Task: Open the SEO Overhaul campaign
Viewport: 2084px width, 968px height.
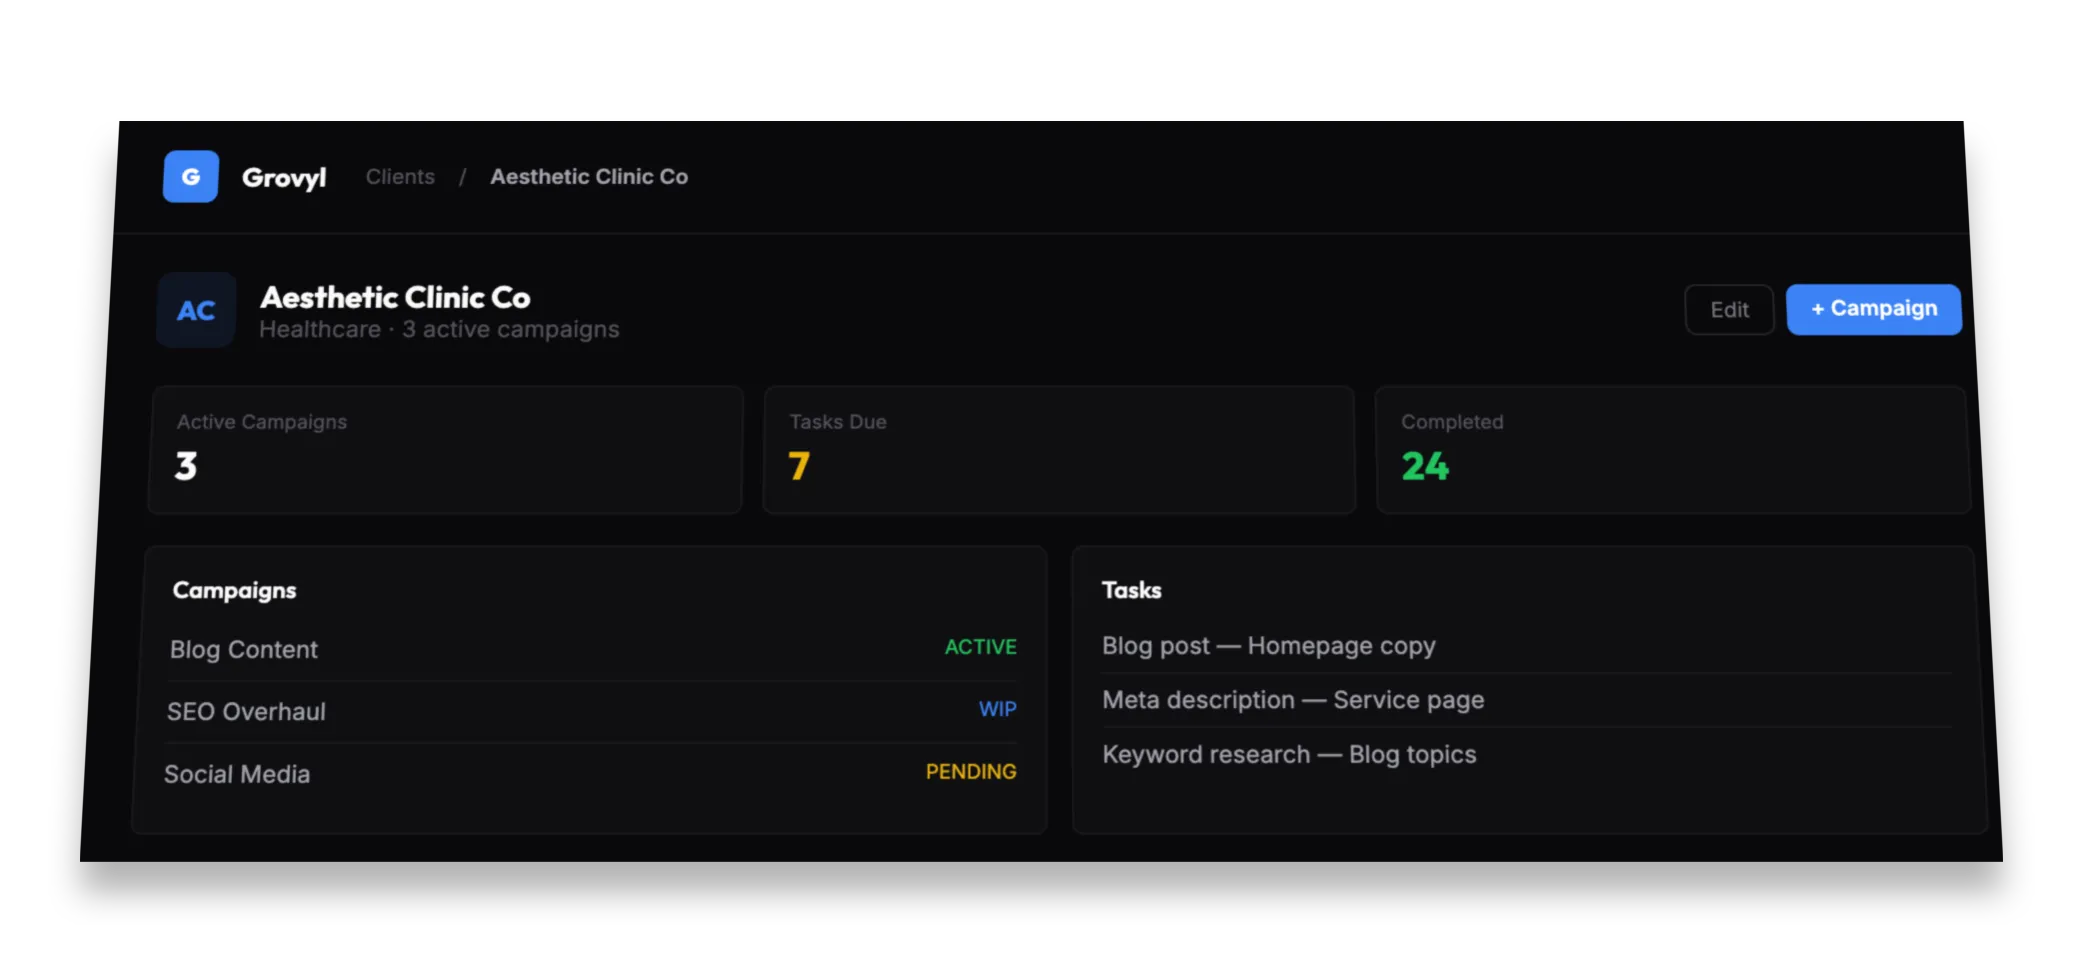Action: 591,711
